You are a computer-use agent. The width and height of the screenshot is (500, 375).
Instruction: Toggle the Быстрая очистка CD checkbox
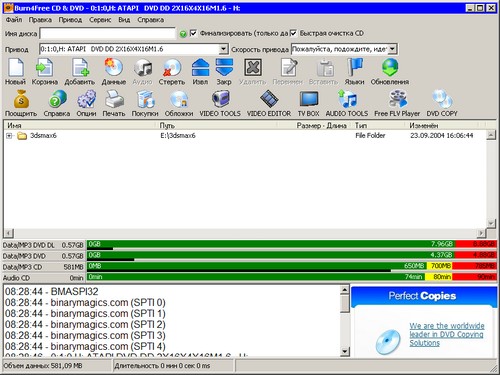(293, 33)
